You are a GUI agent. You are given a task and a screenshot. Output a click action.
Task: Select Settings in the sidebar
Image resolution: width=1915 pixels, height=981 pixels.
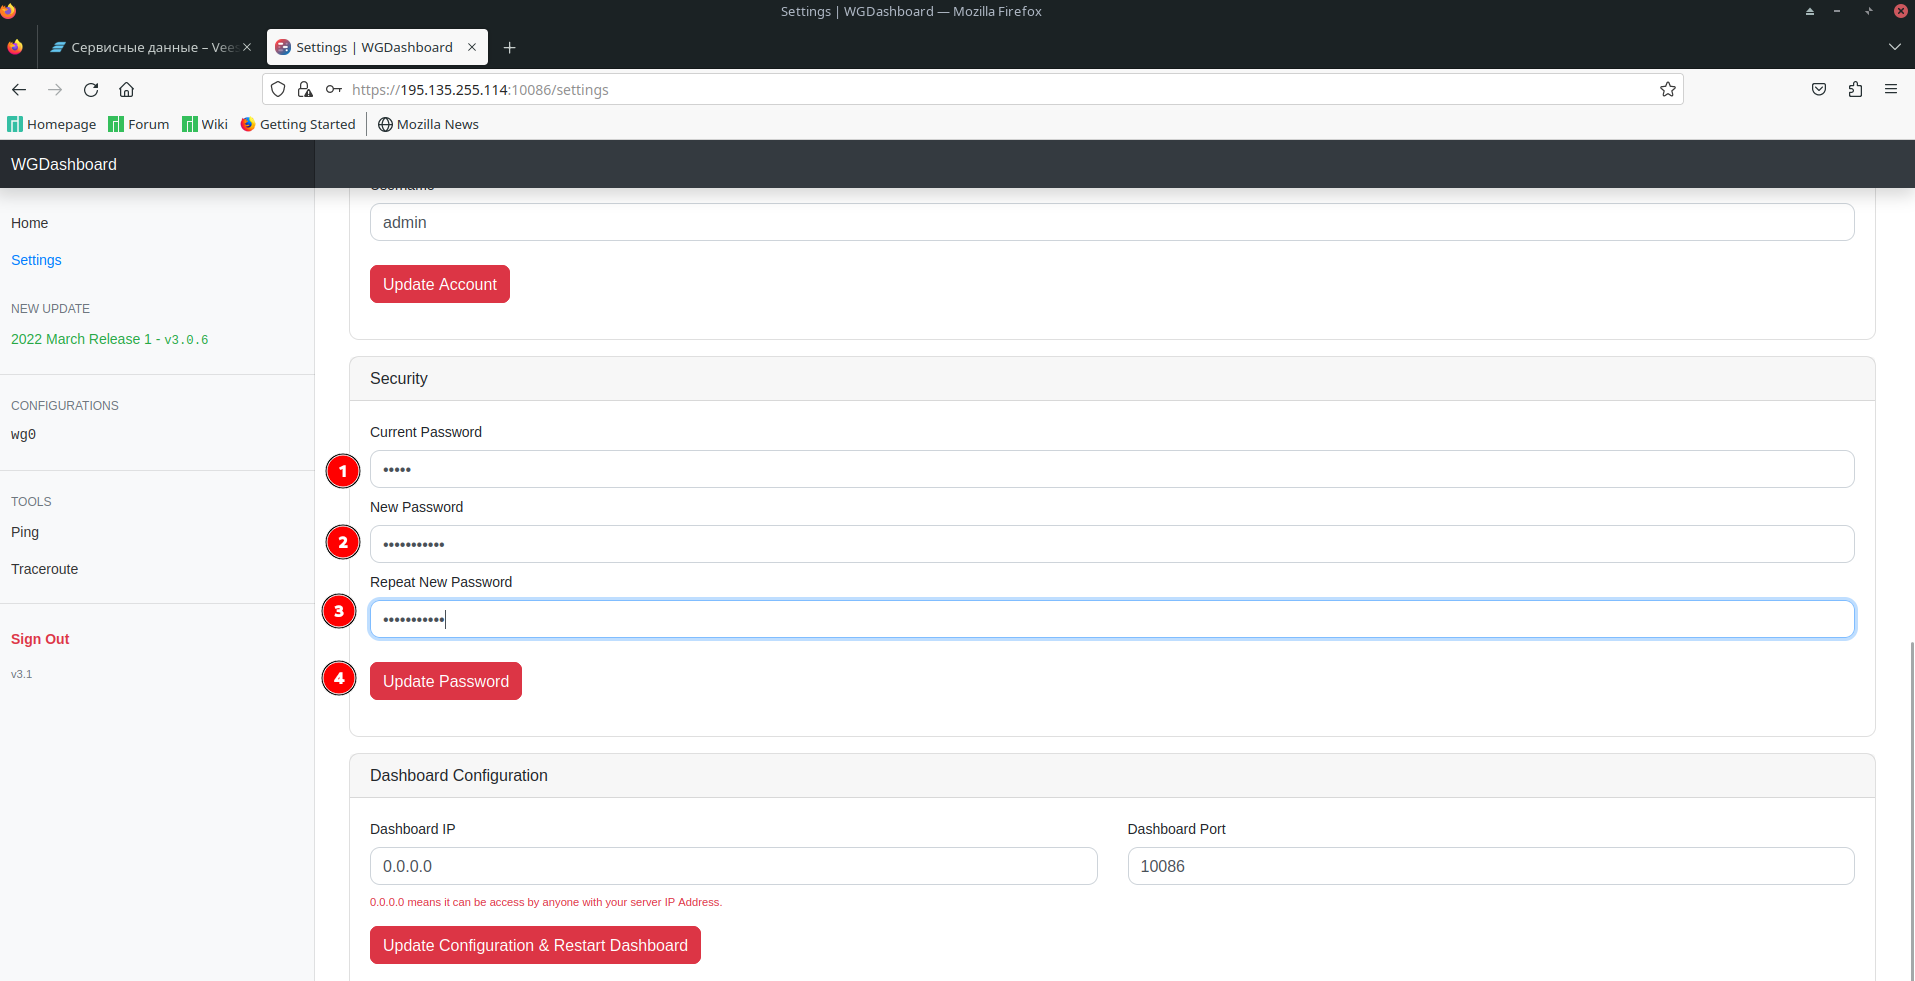point(36,260)
